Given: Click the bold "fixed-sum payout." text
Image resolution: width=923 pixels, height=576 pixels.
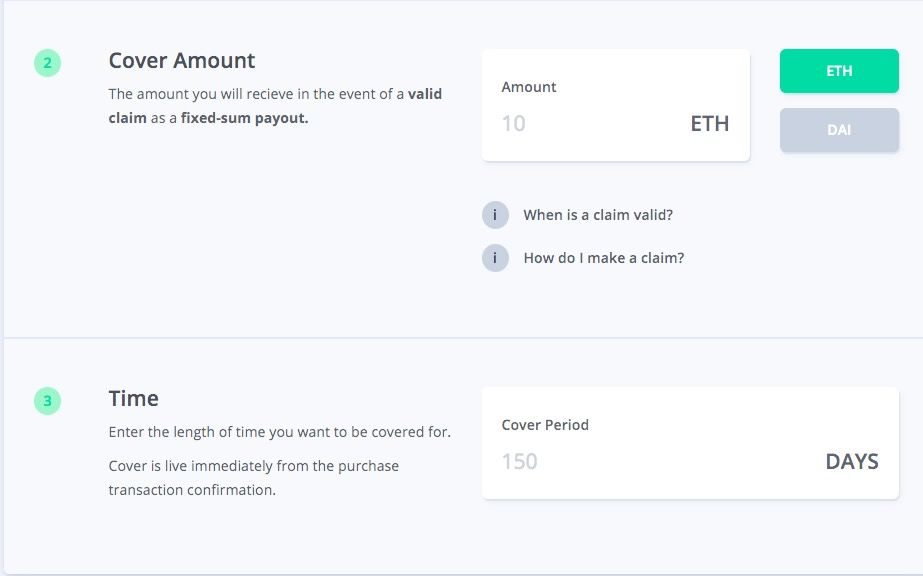Looking at the screenshot, I should point(244,118).
